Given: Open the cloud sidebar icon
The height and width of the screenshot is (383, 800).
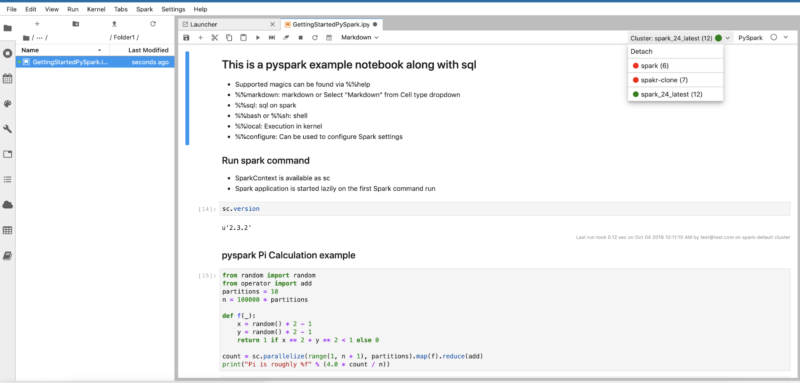Looking at the screenshot, I should (8, 205).
